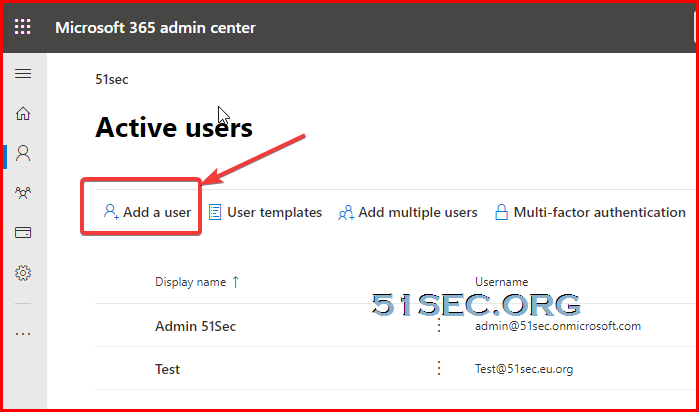Open Teams & groups sidebar icon
Screen dimensions: 699x412
click(23, 193)
